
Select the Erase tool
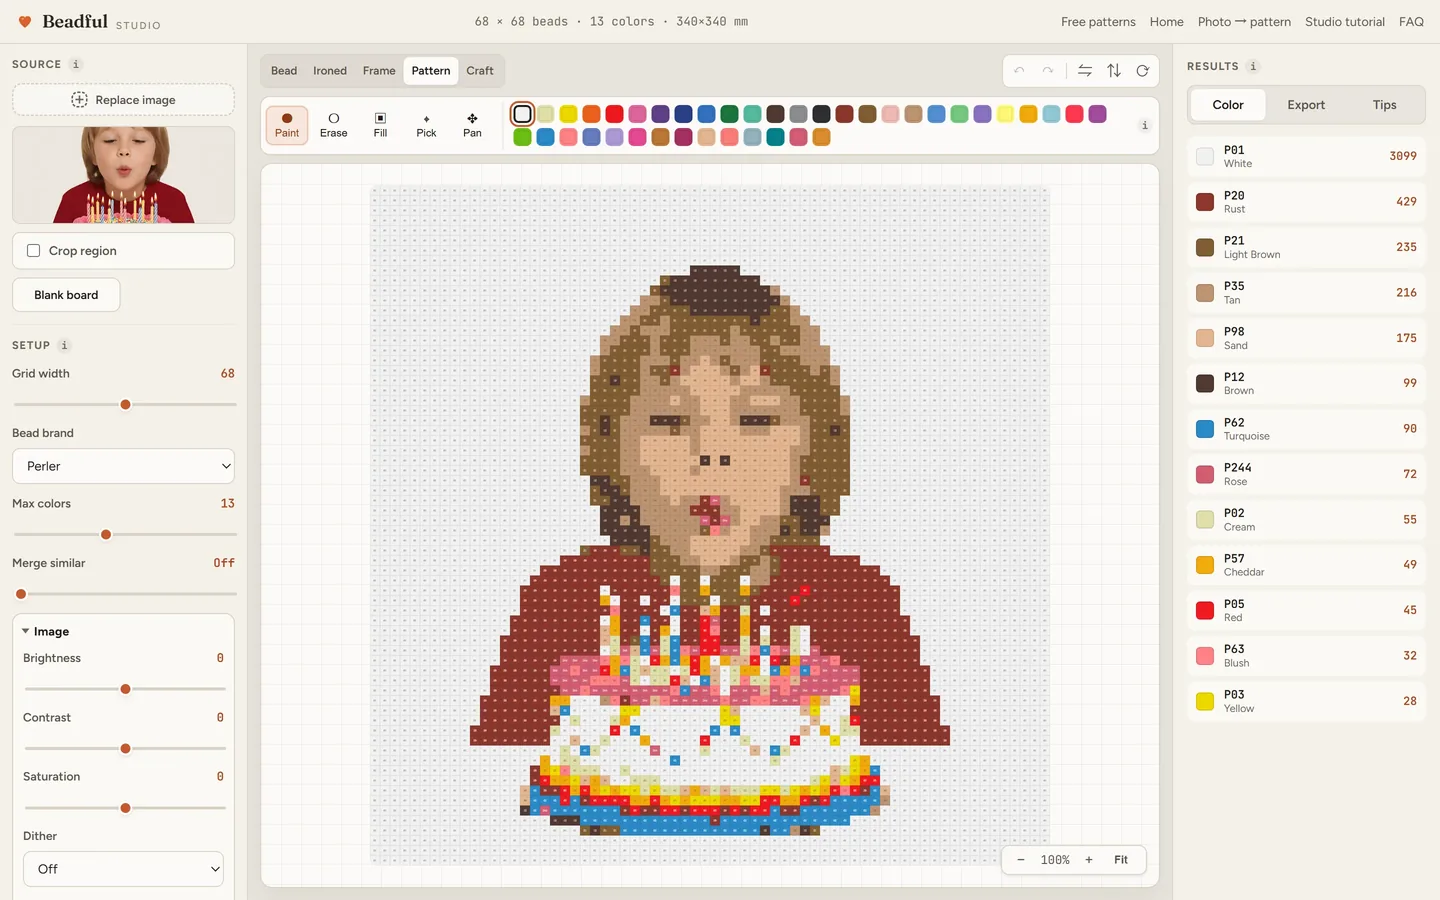pos(334,125)
